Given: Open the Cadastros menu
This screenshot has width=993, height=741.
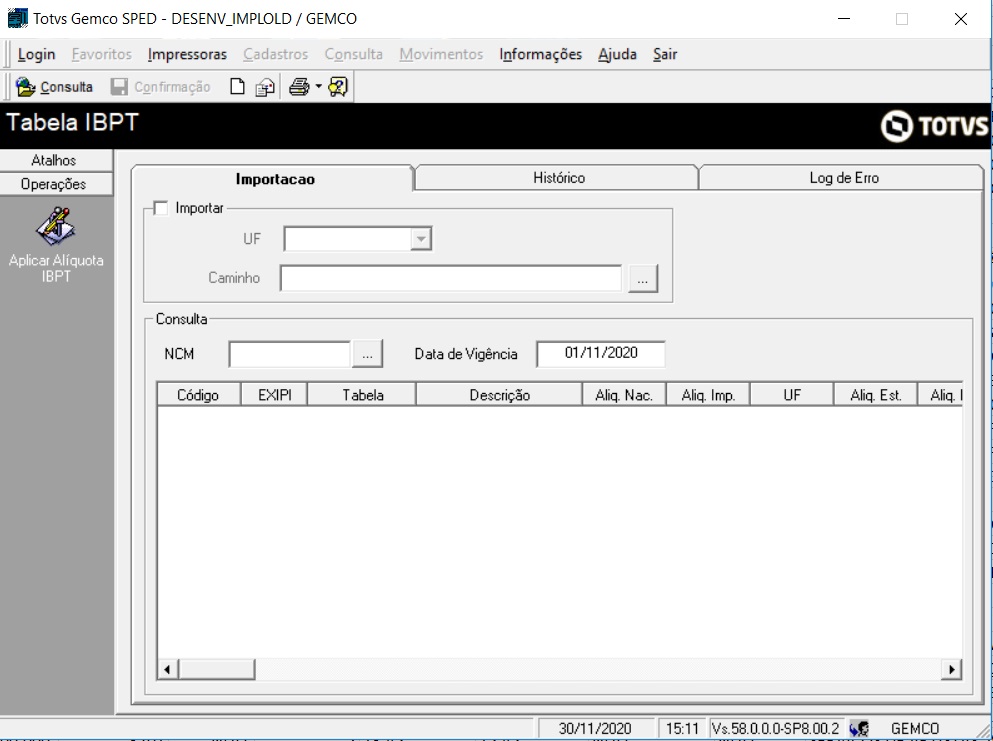Looking at the screenshot, I should click(x=275, y=54).
